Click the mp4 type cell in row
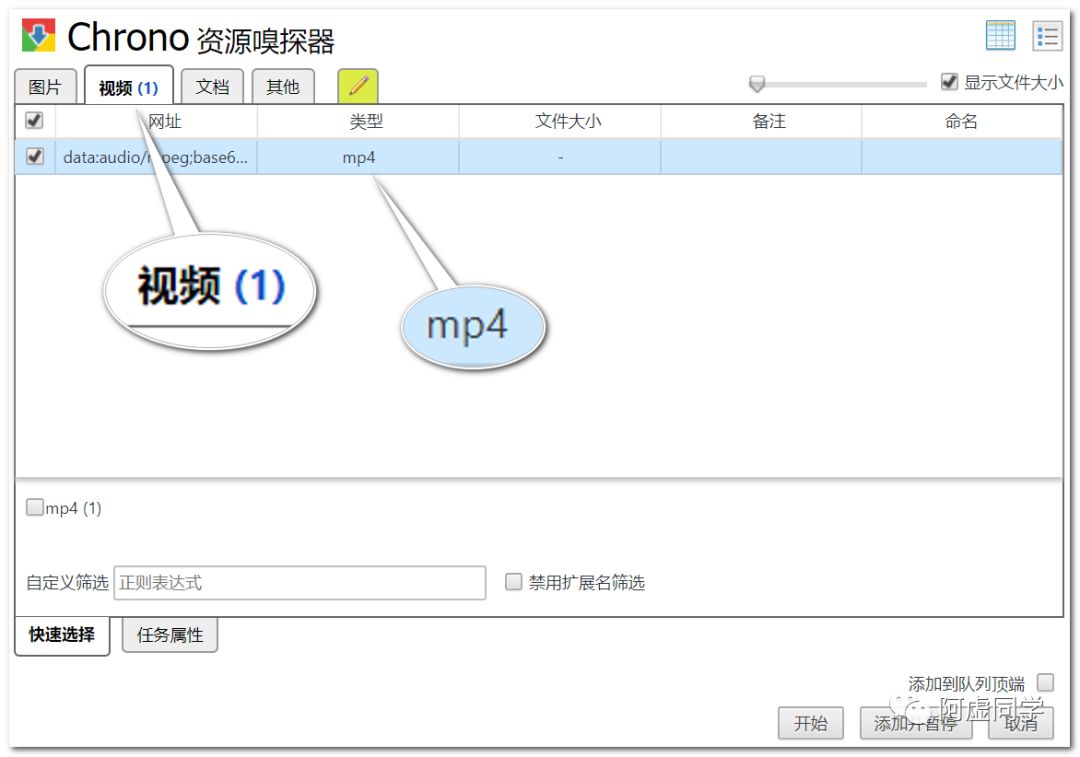Viewport: 1080px width, 757px height. [358, 157]
